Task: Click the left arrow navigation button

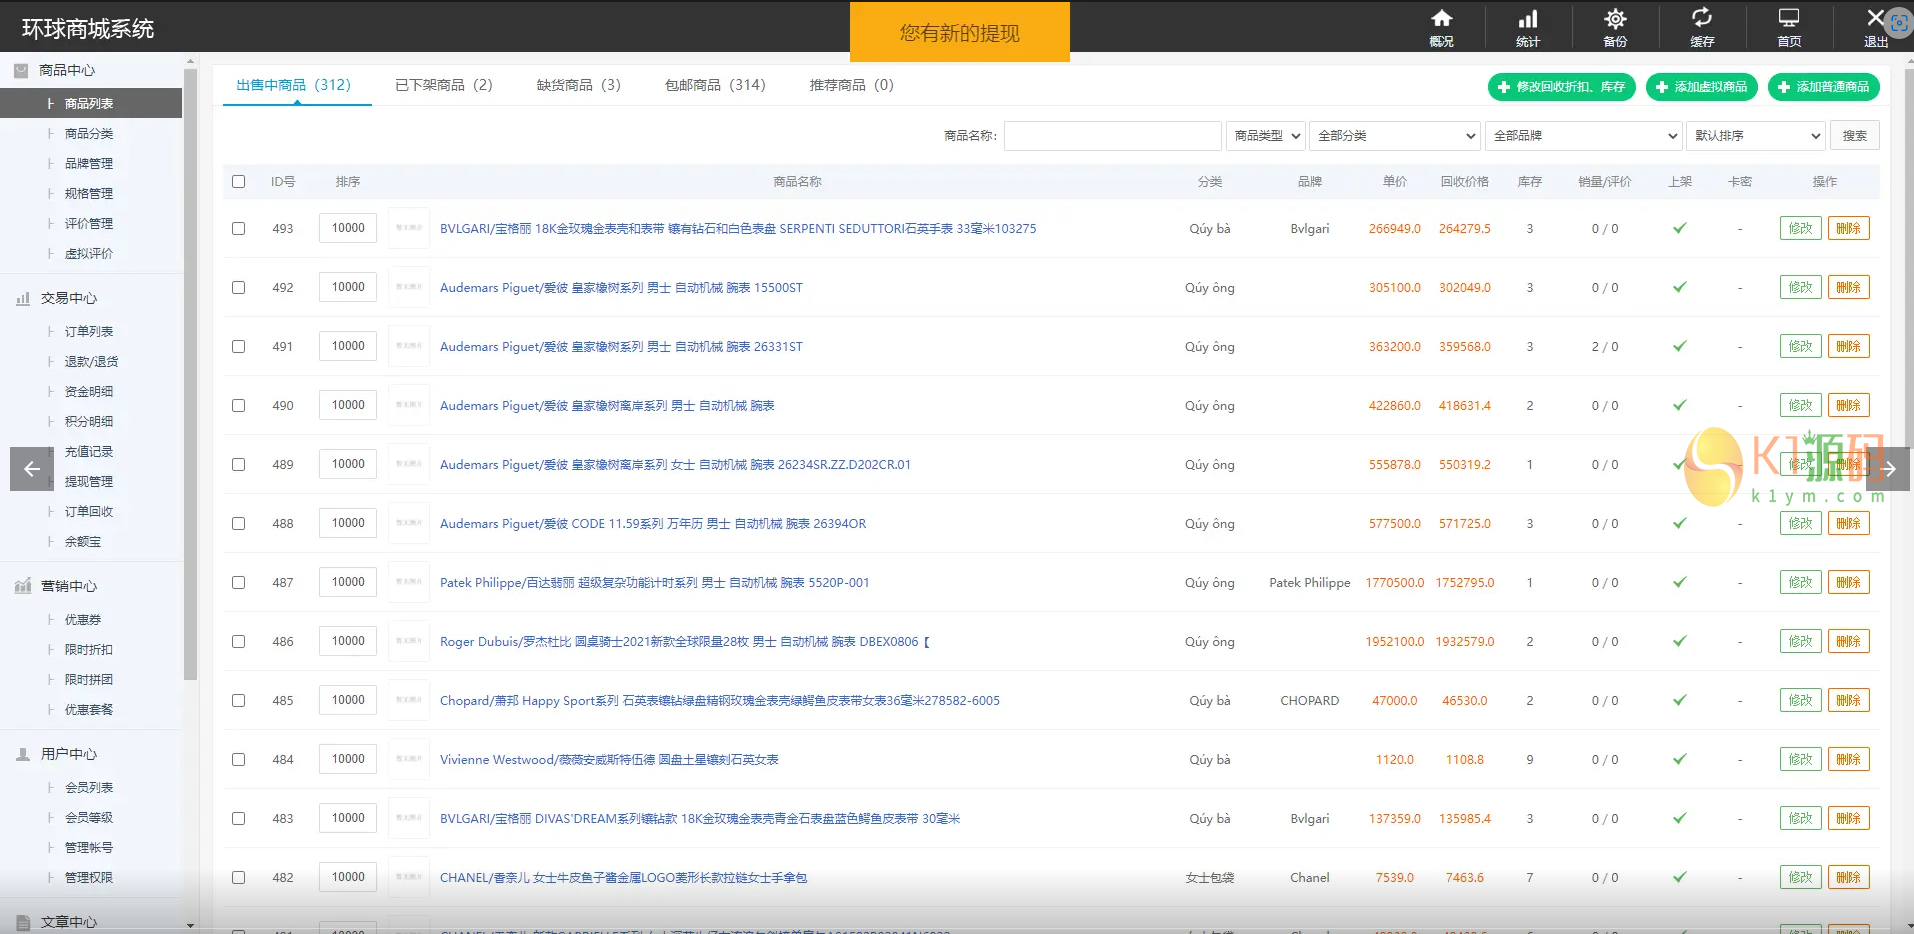Action: click(31, 469)
